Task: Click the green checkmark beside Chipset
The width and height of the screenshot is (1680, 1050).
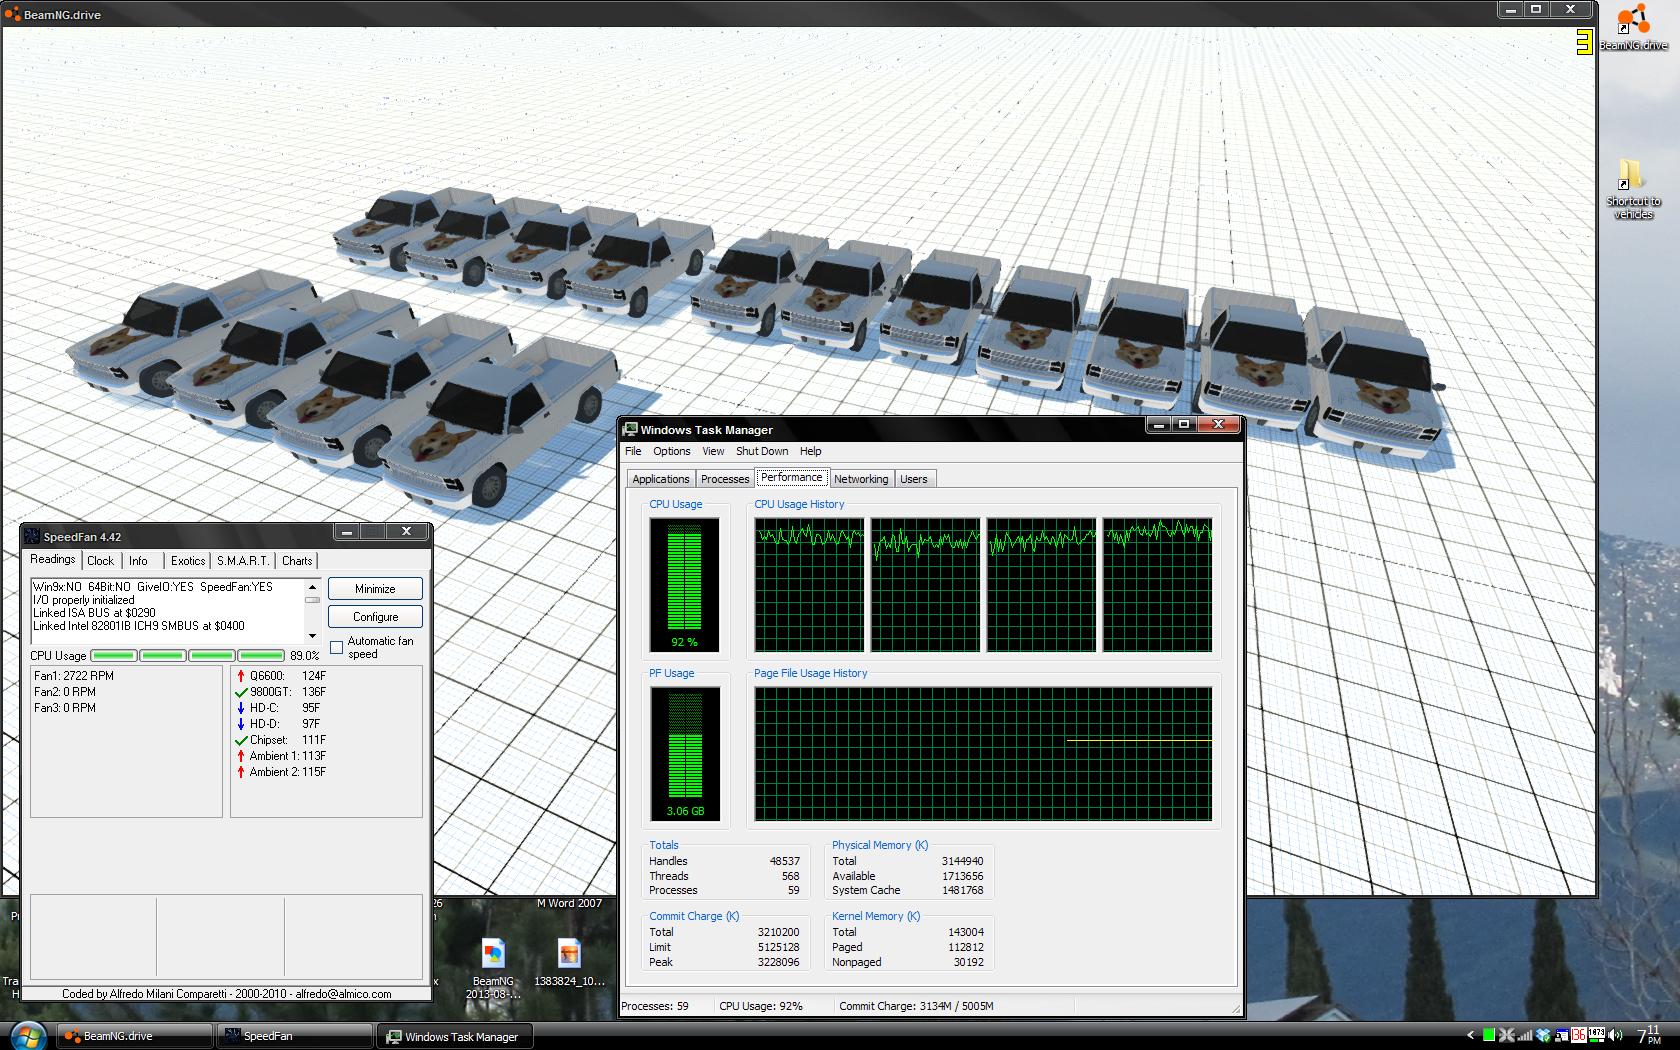Action: coord(241,740)
